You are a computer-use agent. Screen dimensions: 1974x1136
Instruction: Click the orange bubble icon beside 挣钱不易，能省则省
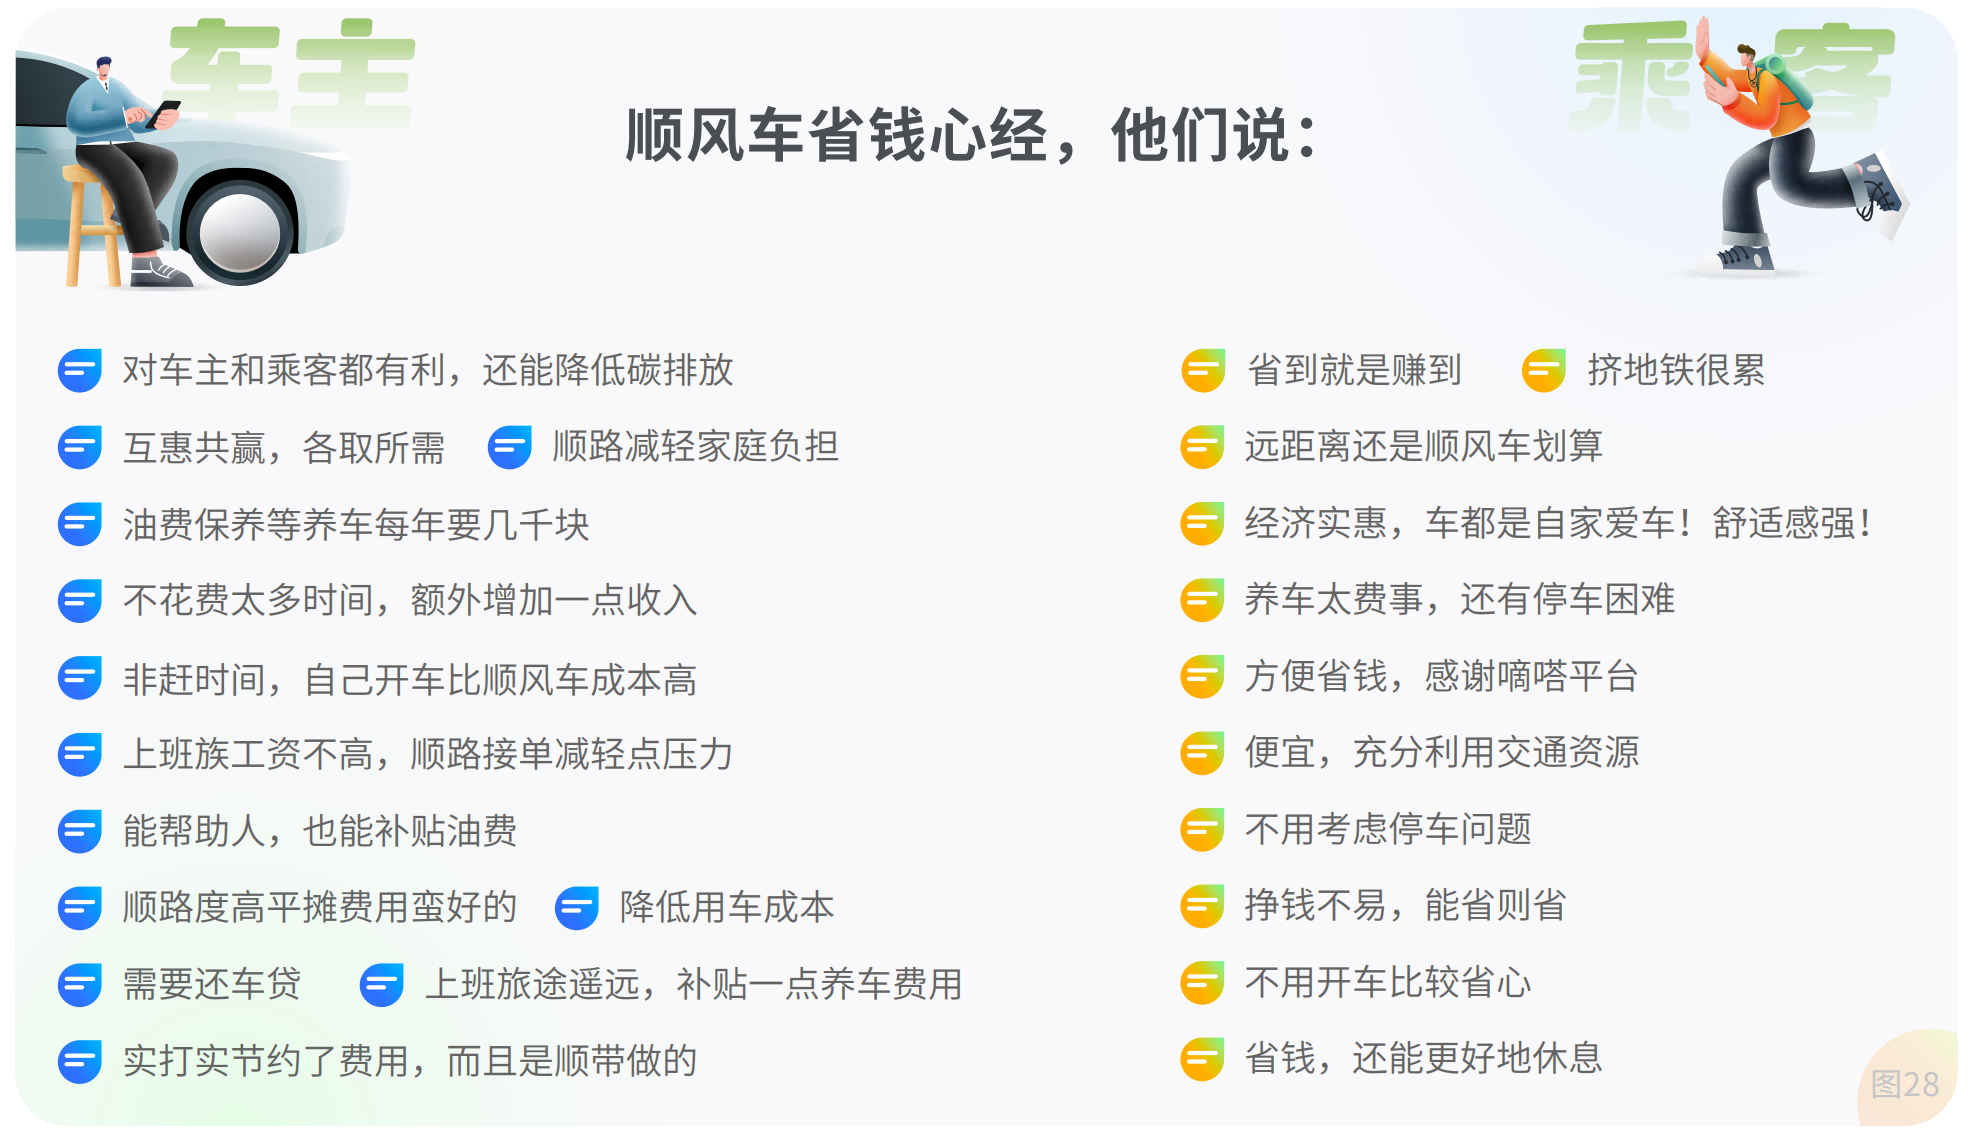(x=1202, y=906)
